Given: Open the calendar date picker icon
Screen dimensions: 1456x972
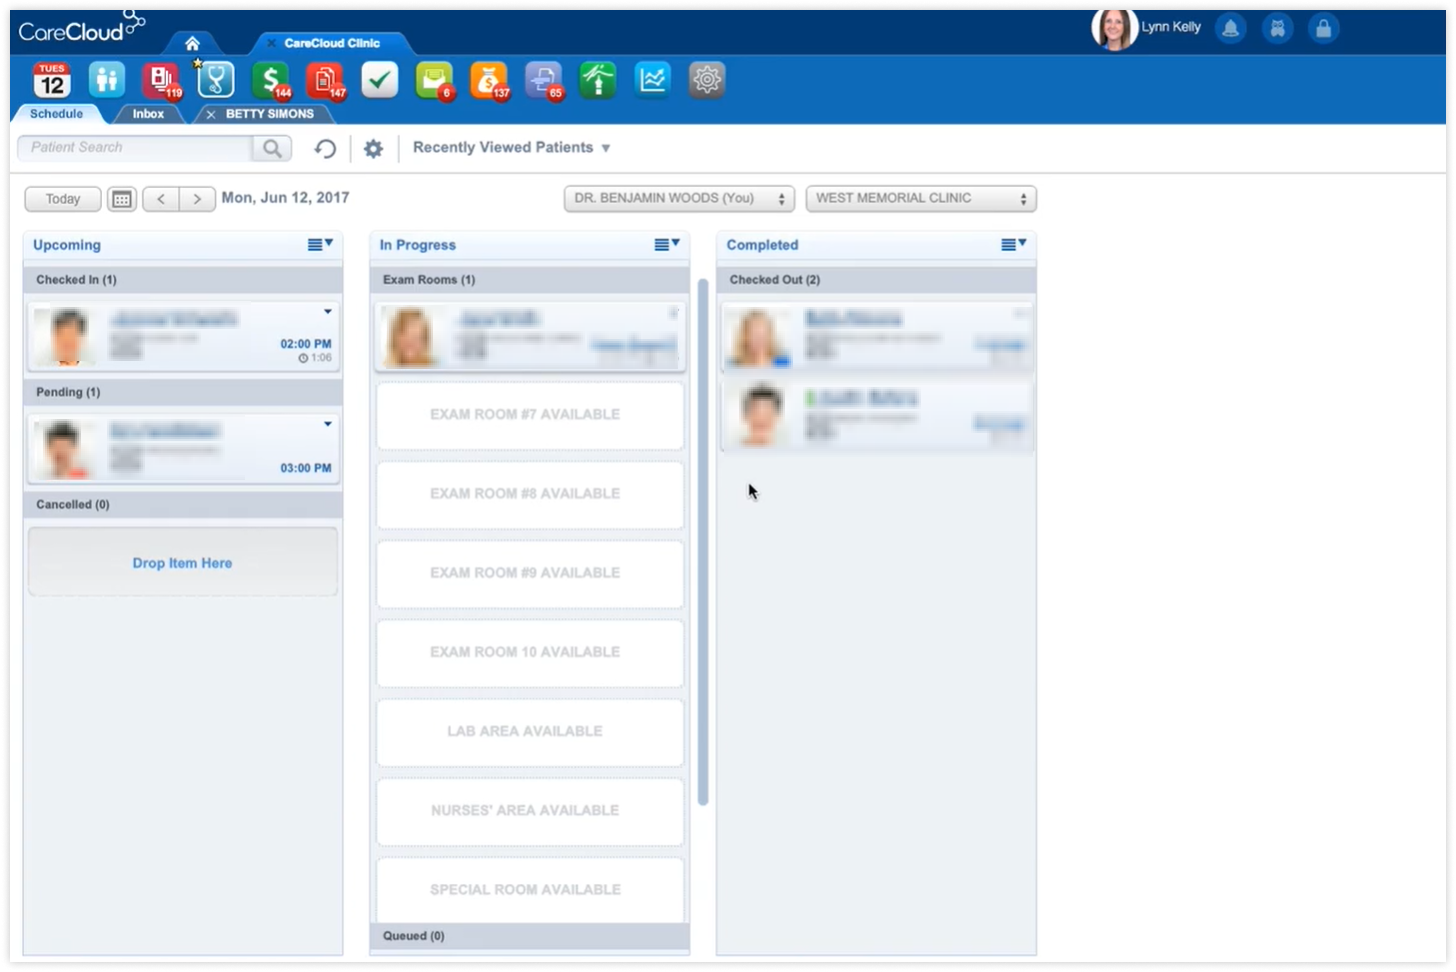Looking at the screenshot, I should pos(122,199).
